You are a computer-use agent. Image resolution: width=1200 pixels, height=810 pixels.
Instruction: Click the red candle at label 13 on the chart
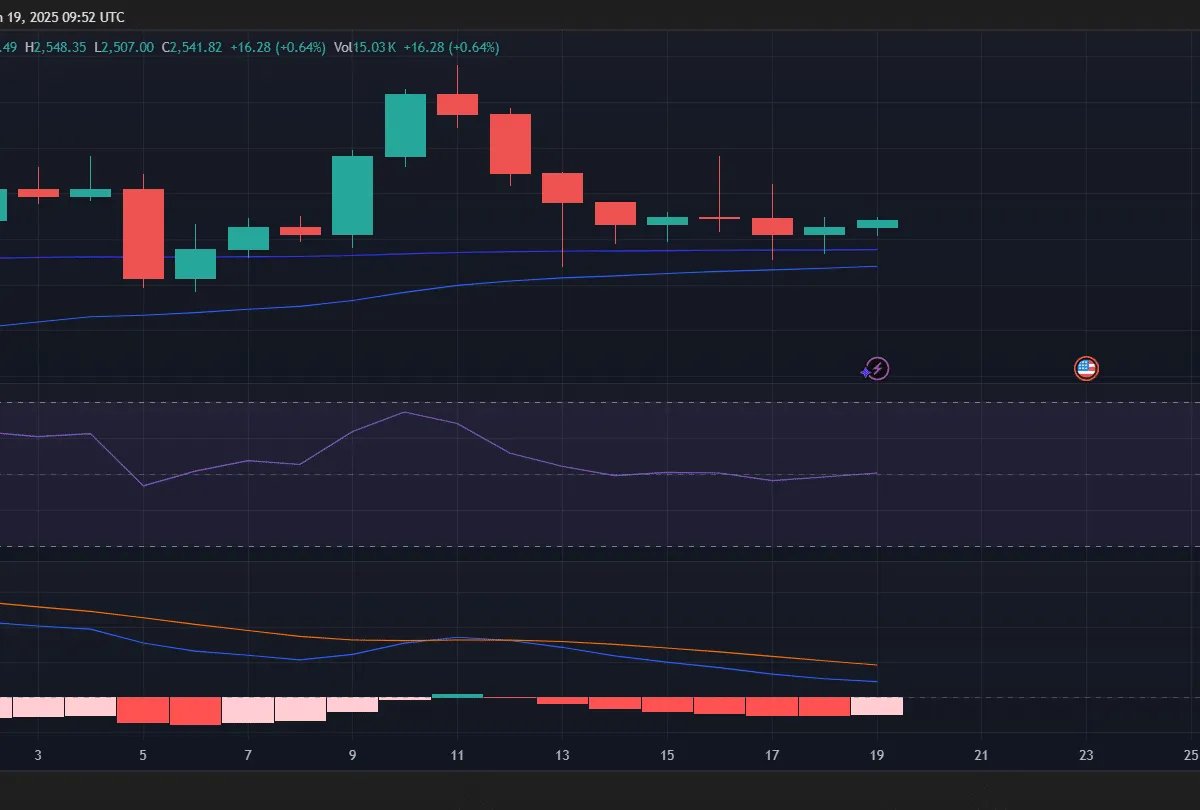[x=562, y=188]
